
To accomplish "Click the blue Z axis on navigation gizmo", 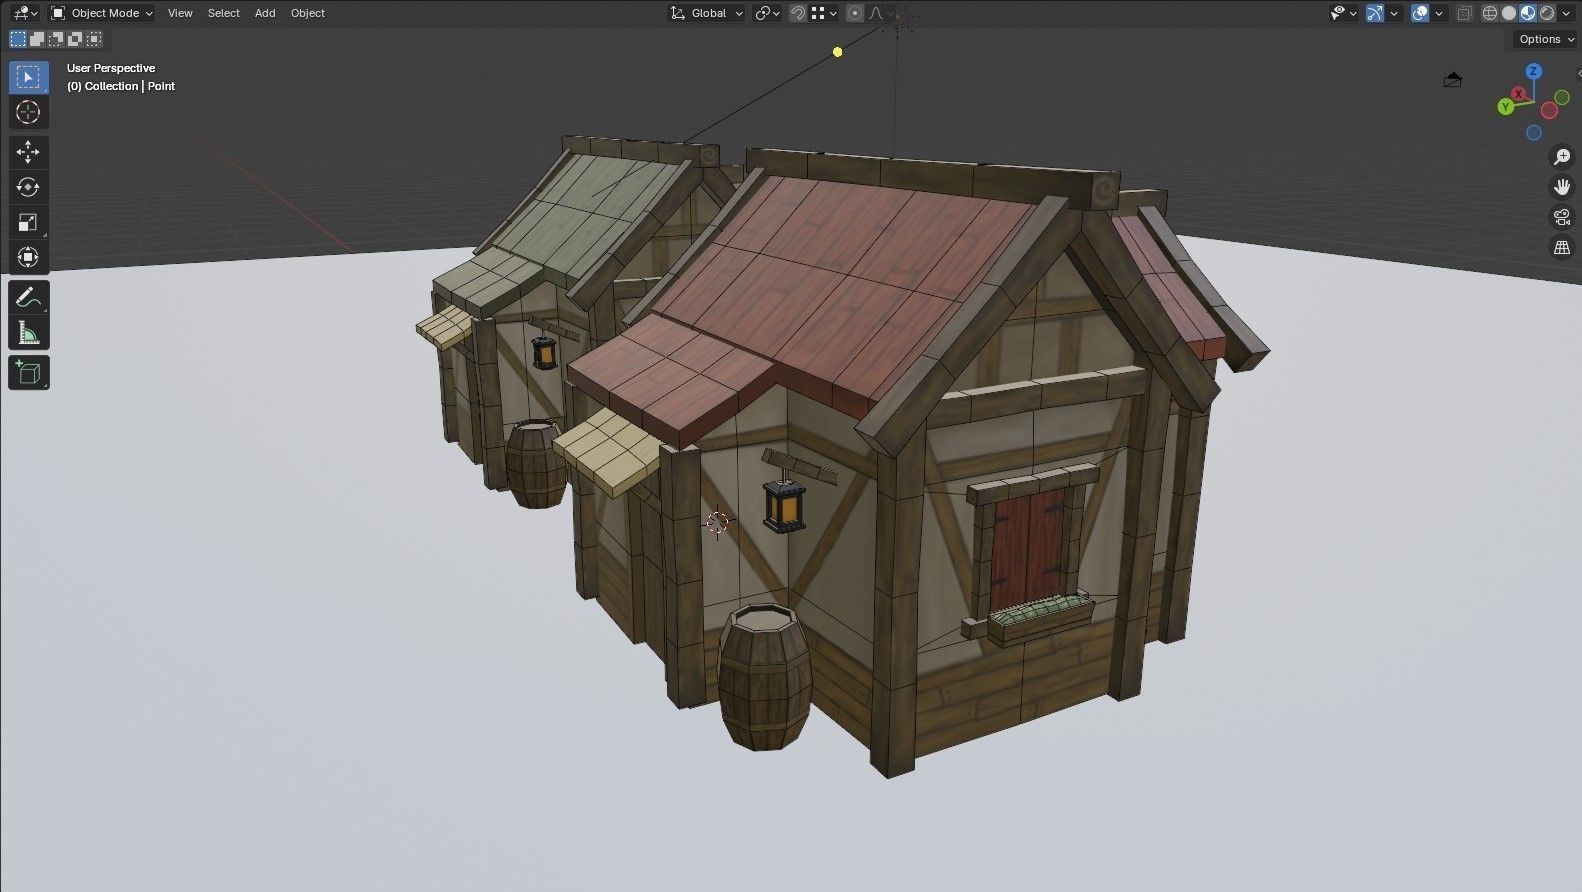I will tap(1533, 72).
